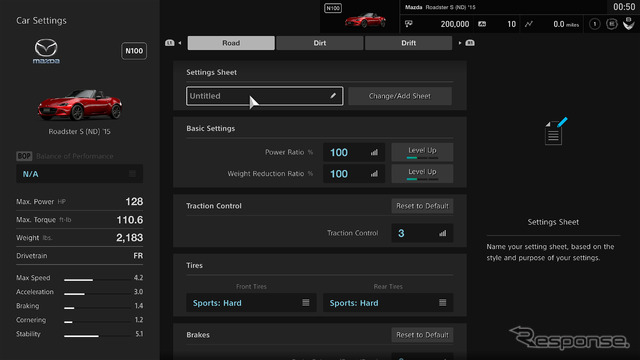This screenshot has height=360, width=640.
Task: Click the Power Ratio bar-graph icon
Action: point(374,152)
